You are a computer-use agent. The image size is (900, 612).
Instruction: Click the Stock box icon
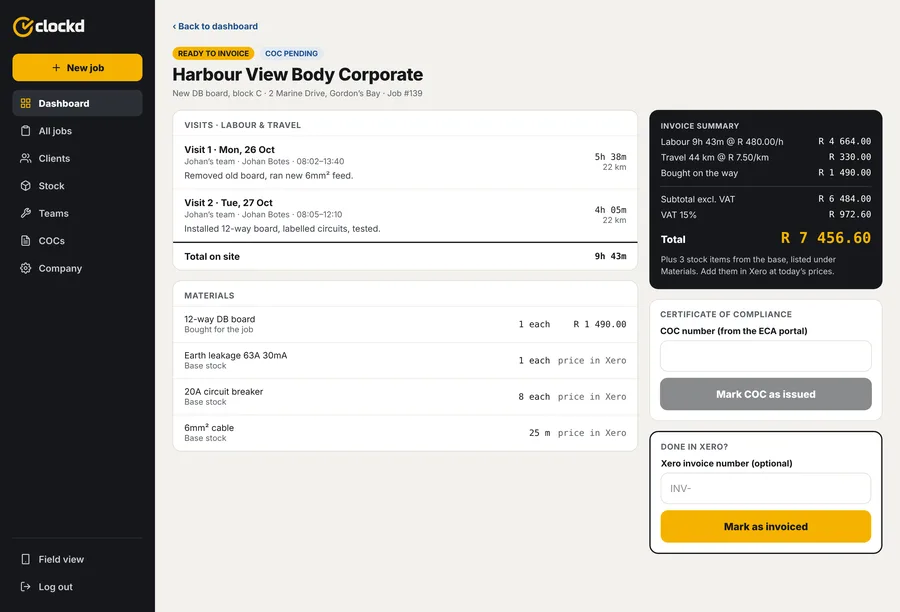pyautogui.click(x=25, y=186)
